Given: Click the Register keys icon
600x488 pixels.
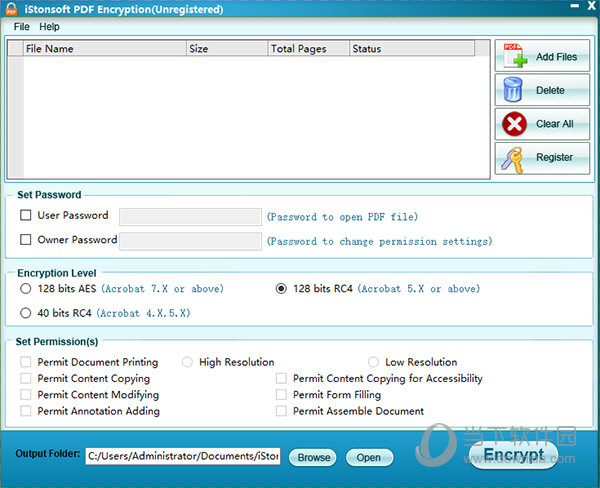Looking at the screenshot, I should pyautogui.click(x=513, y=160).
